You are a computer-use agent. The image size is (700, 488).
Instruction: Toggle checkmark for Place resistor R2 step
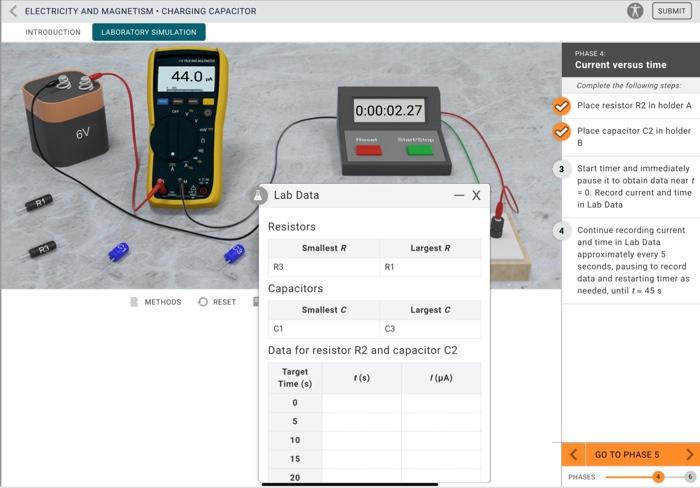pyautogui.click(x=561, y=106)
